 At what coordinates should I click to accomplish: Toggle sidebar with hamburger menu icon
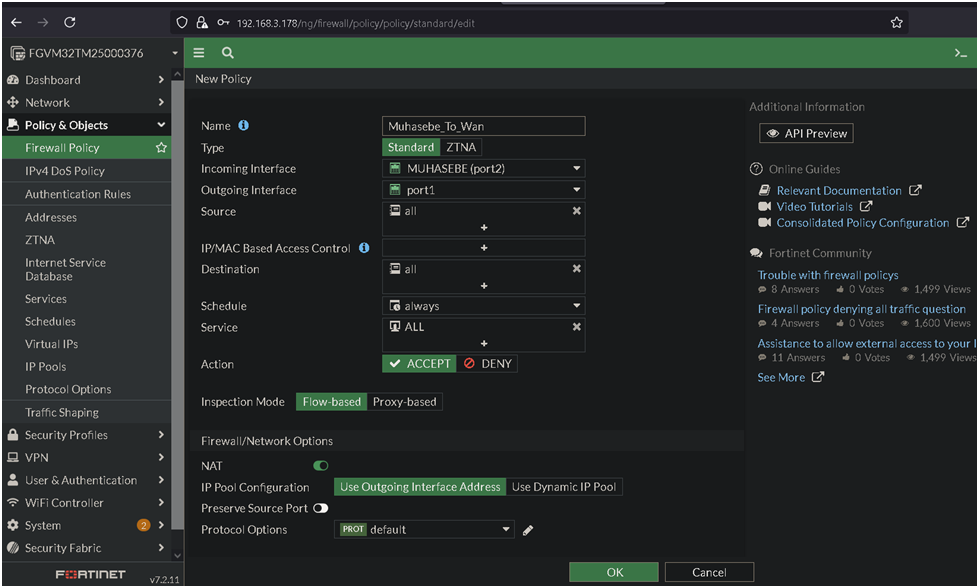(x=199, y=53)
